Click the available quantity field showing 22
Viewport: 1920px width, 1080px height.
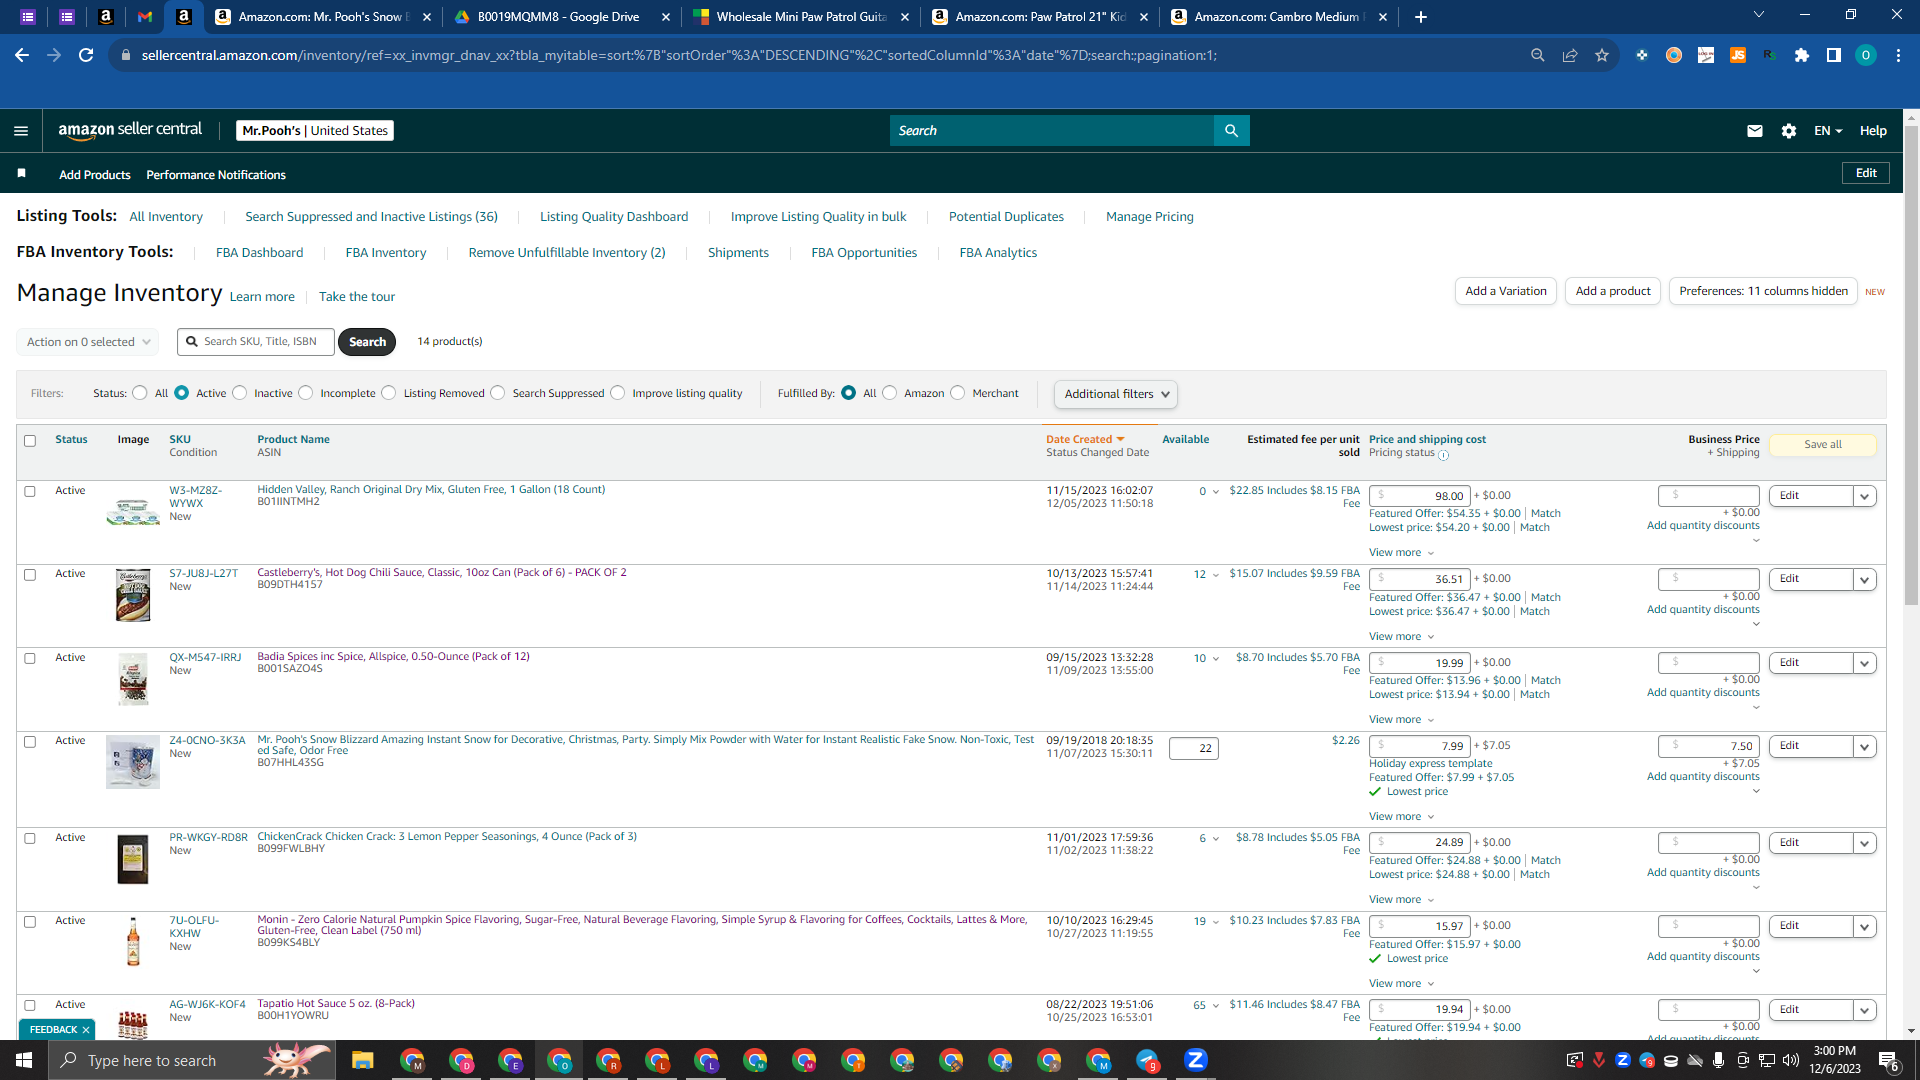1194,748
